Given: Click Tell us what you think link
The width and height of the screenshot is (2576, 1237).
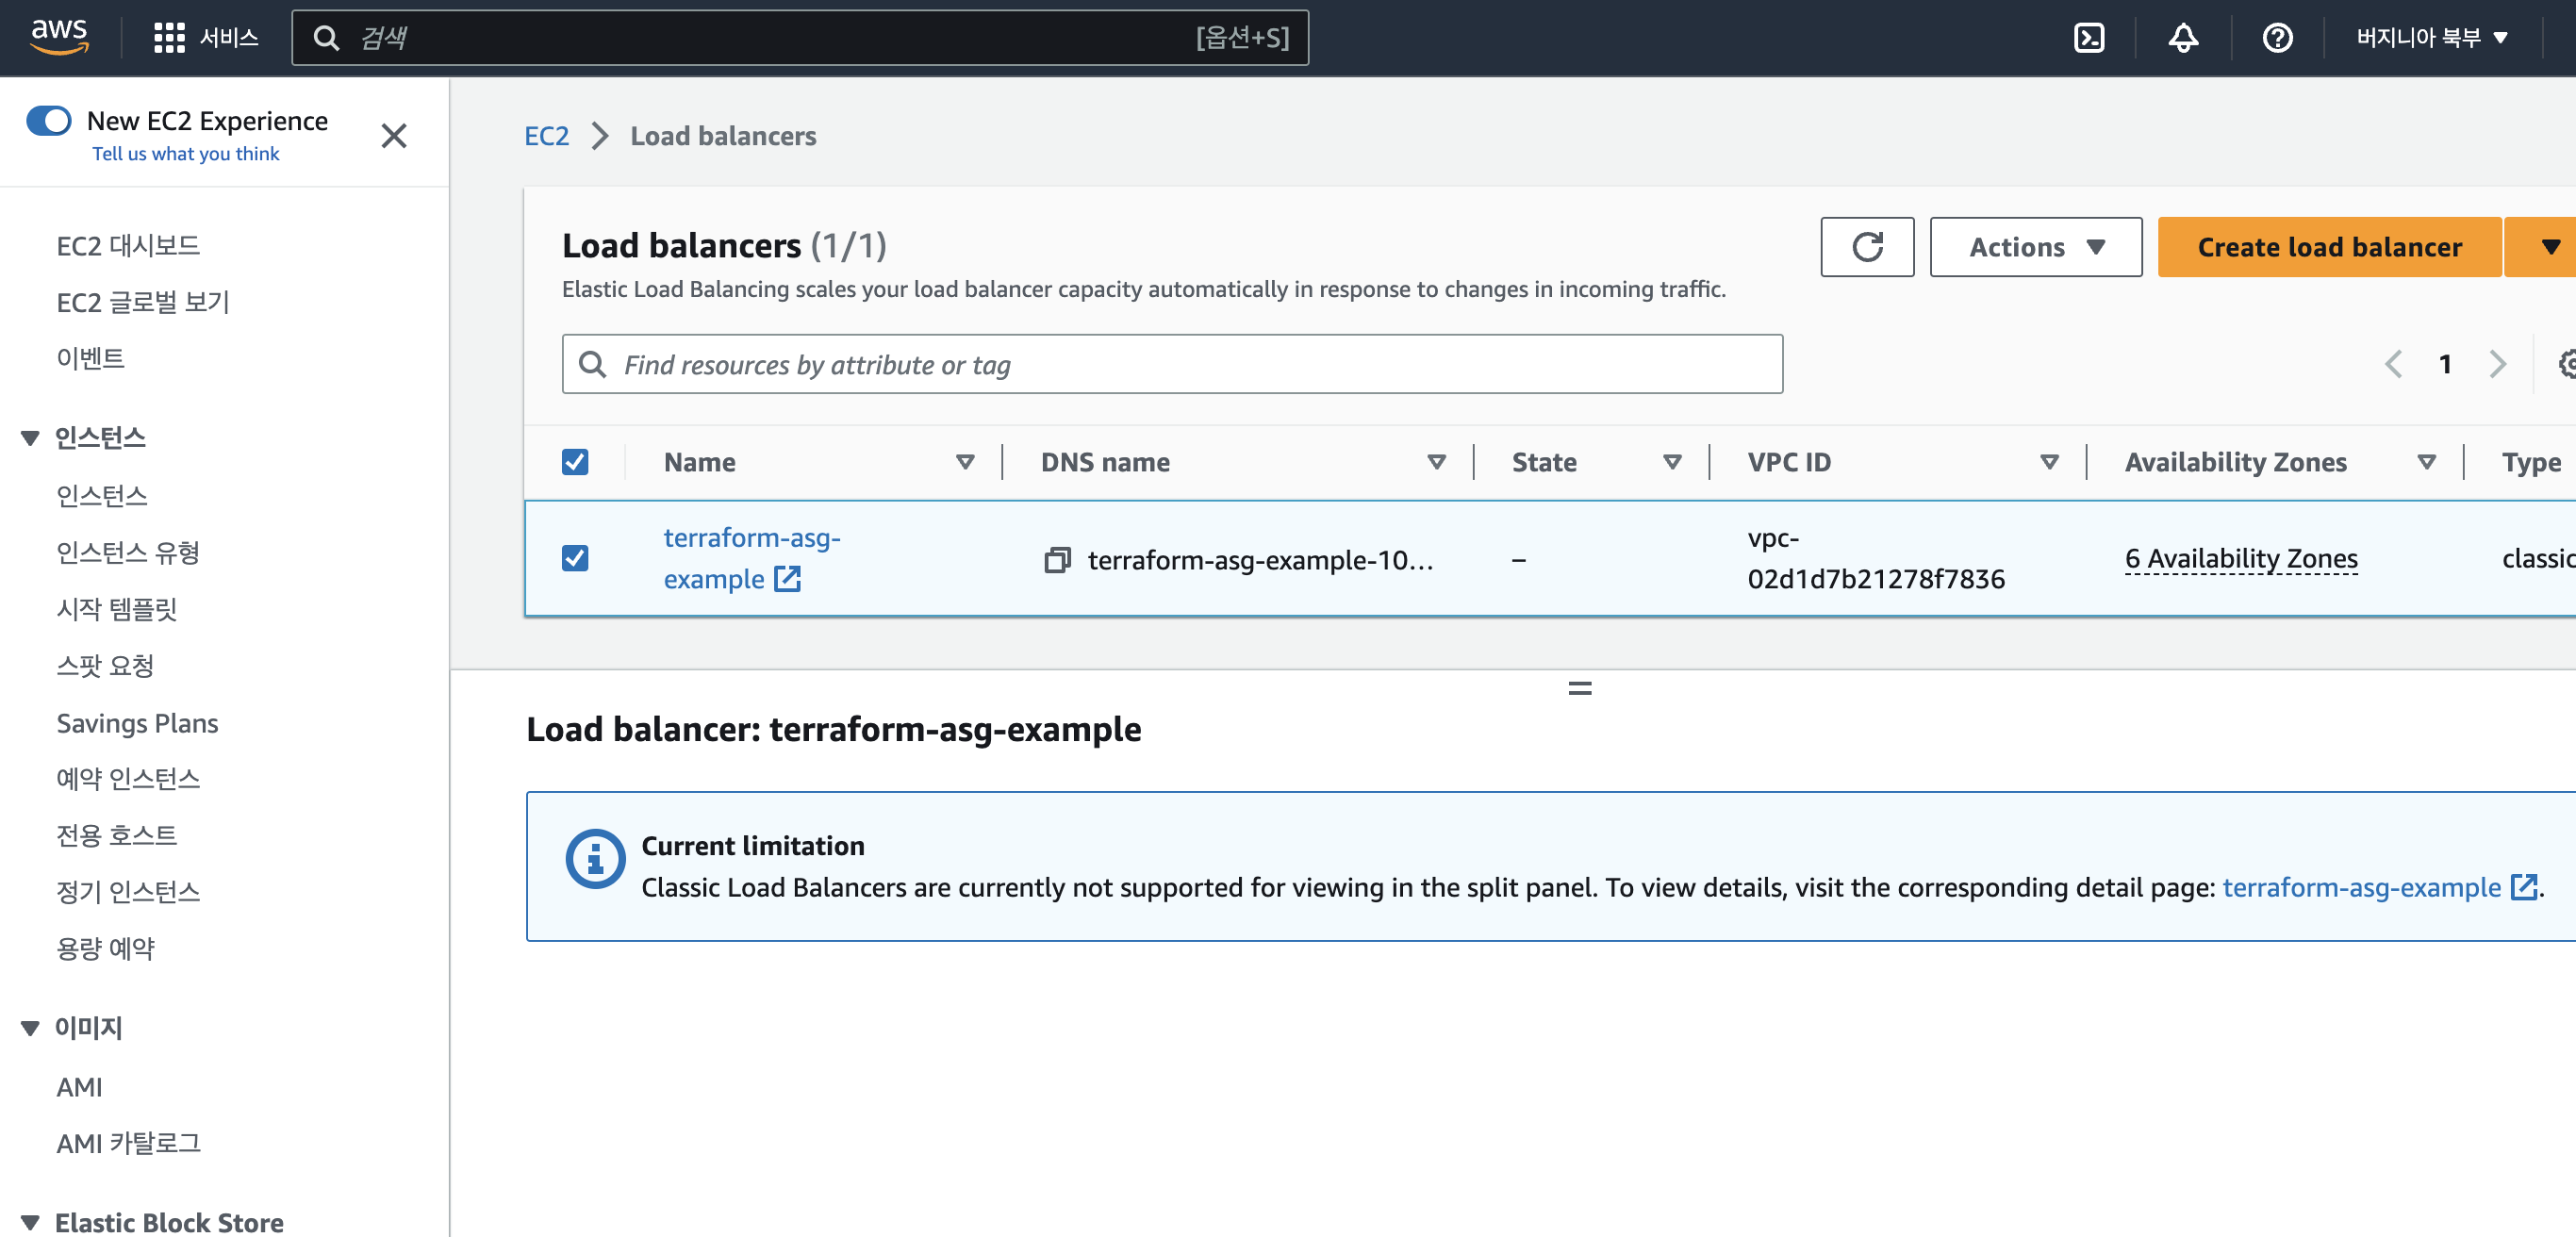Looking at the screenshot, I should point(186,154).
